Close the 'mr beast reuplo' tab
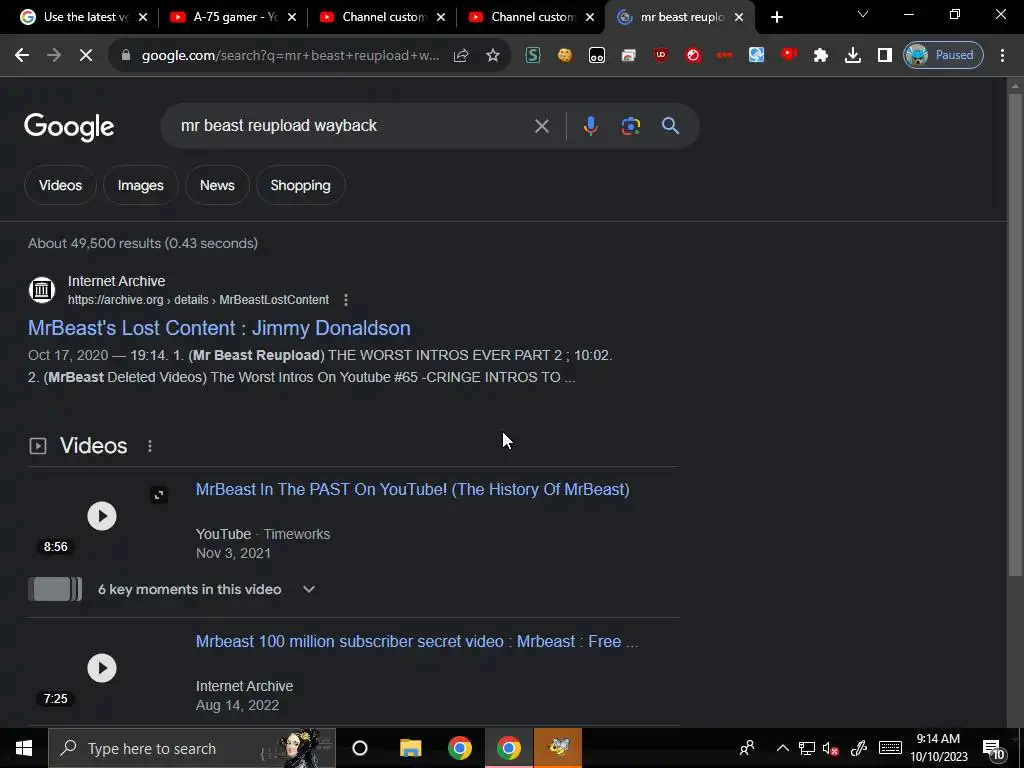 [x=739, y=18]
